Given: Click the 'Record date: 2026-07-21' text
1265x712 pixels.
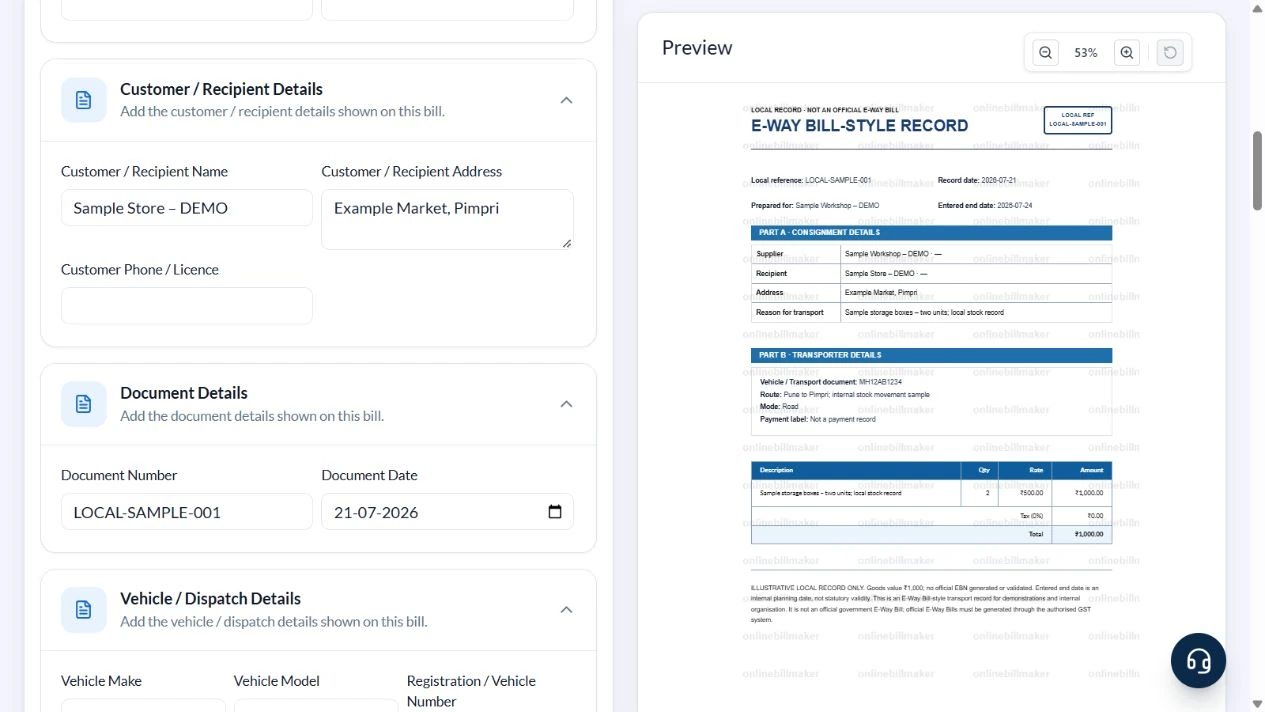Looking at the screenshot, I should coord(977,181).
